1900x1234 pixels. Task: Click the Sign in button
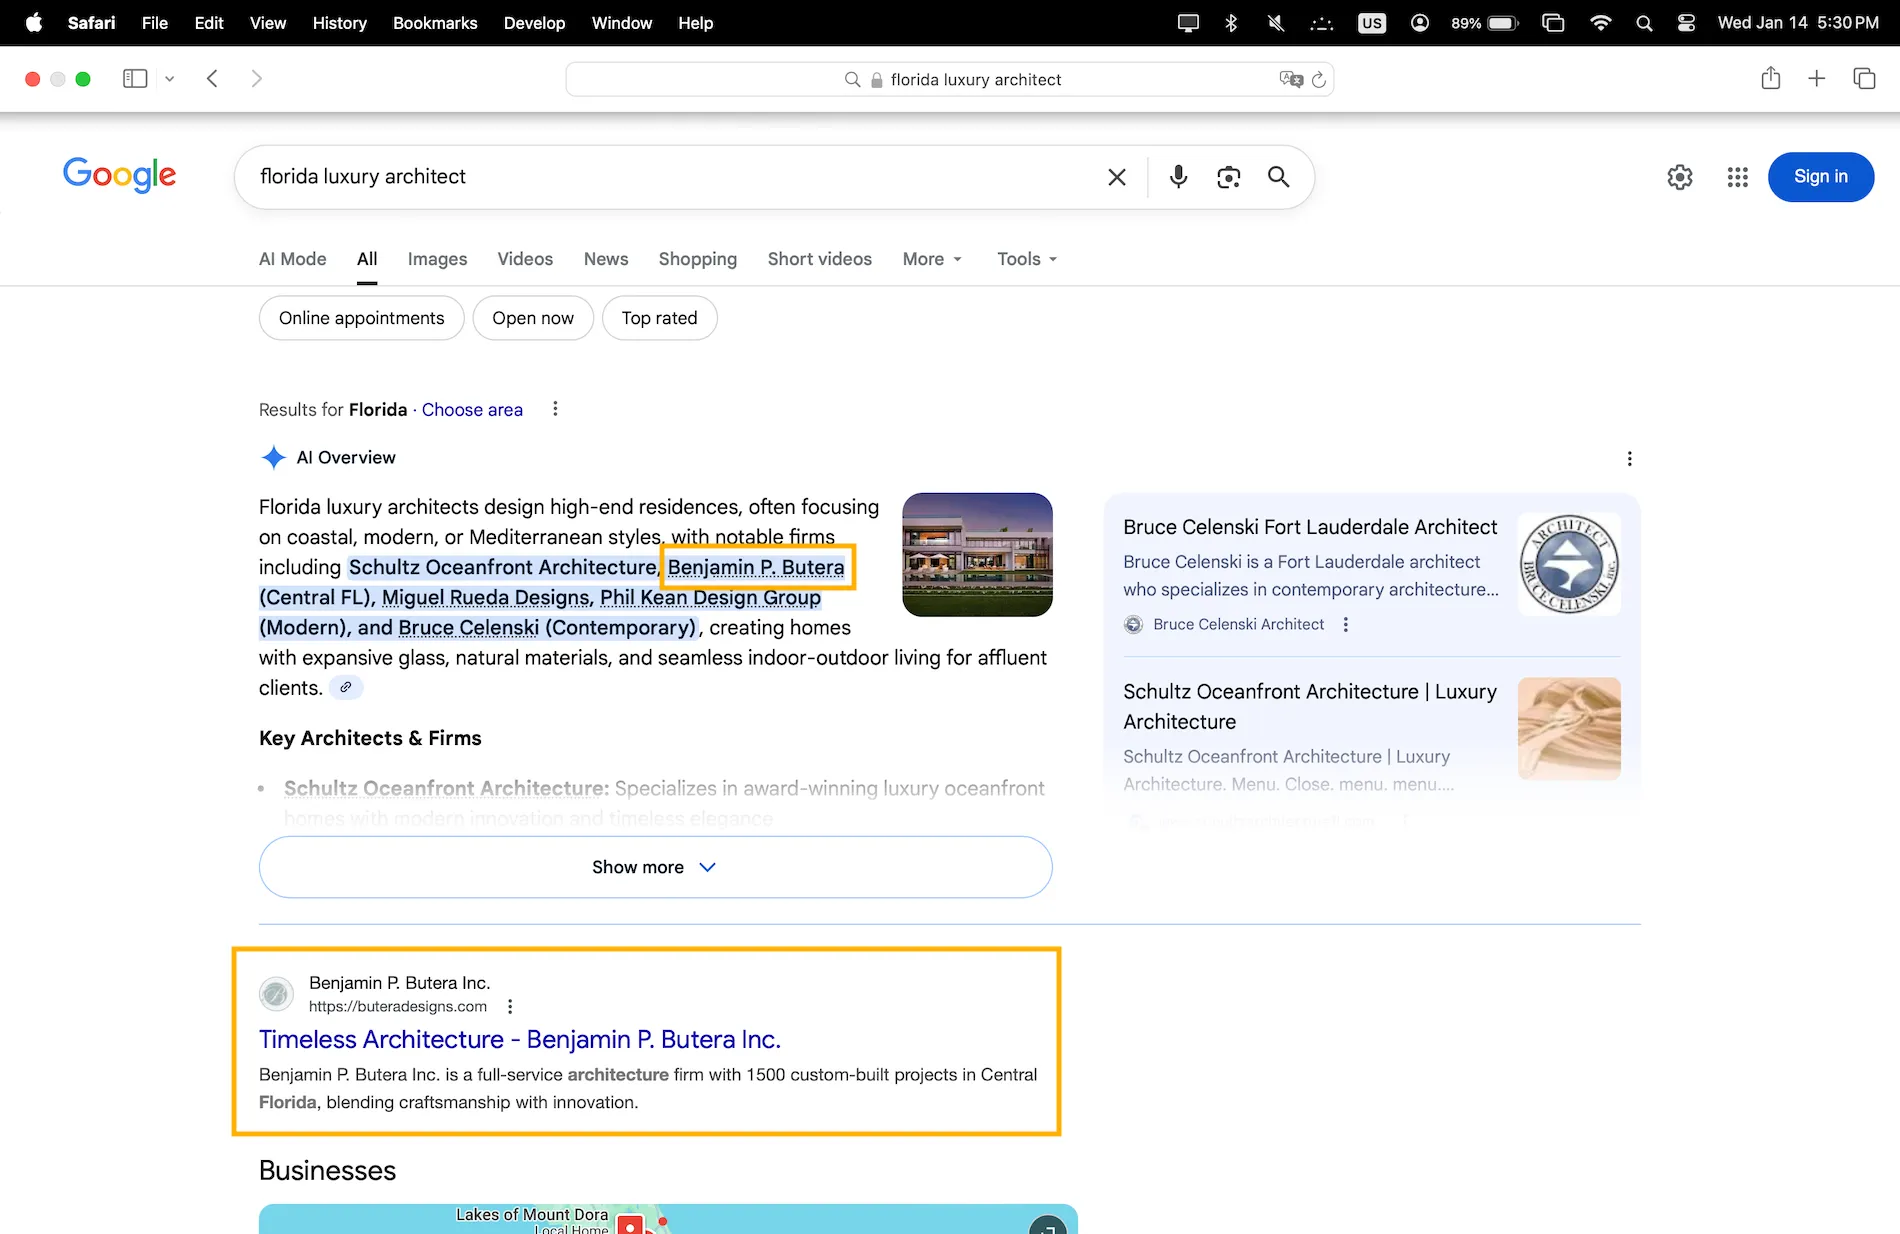pyautogui.click(x=1820, y=177)
